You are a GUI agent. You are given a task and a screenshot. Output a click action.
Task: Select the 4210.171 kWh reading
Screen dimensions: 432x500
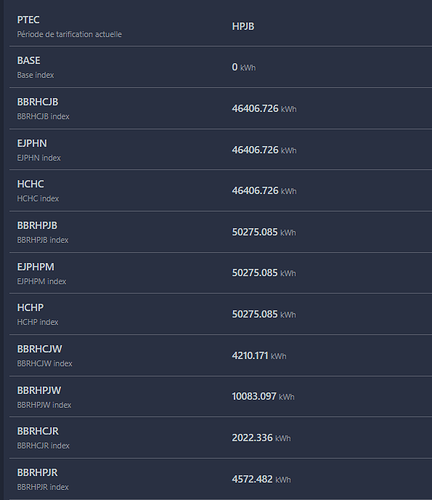click(x=259, y=356)
